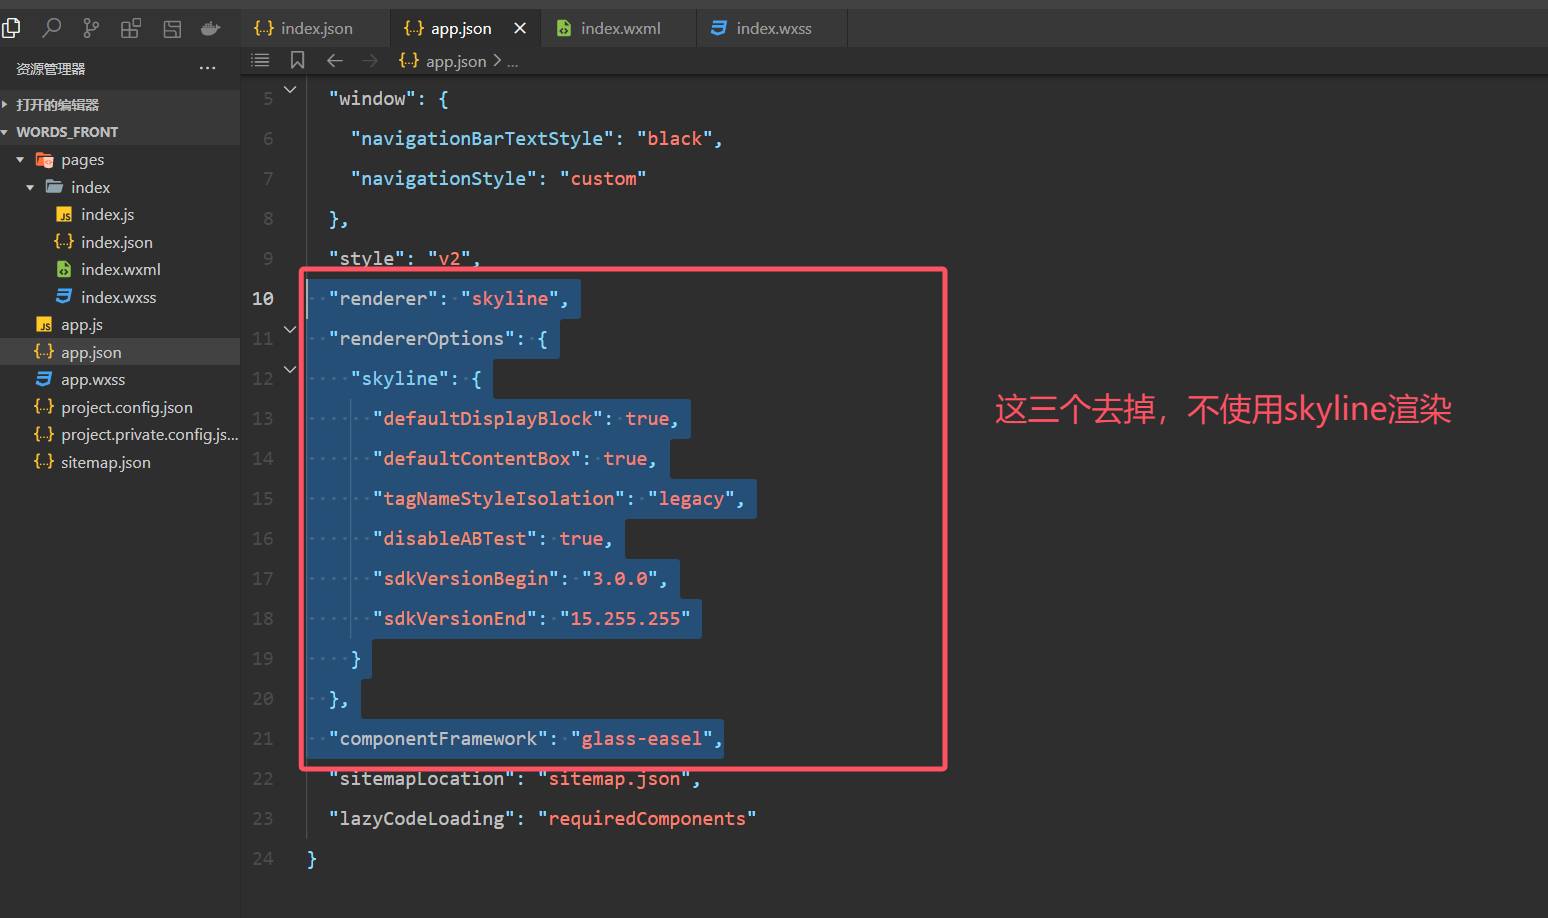This screenshot has width=1548, height=918.
Task: Click the split layout panel icon
Action: point(172,28)
